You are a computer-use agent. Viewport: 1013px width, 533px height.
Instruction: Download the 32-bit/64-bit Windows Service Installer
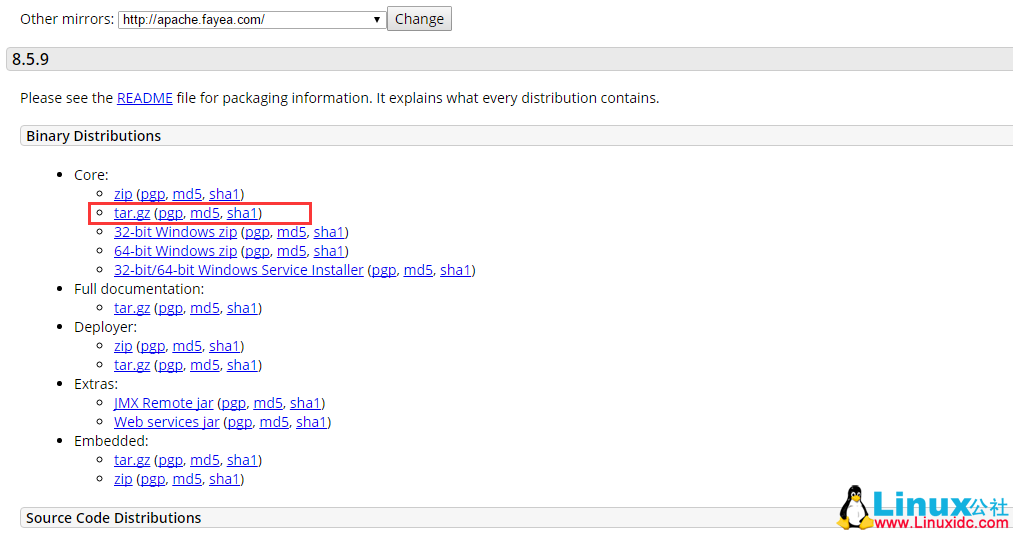coord(238,270)
